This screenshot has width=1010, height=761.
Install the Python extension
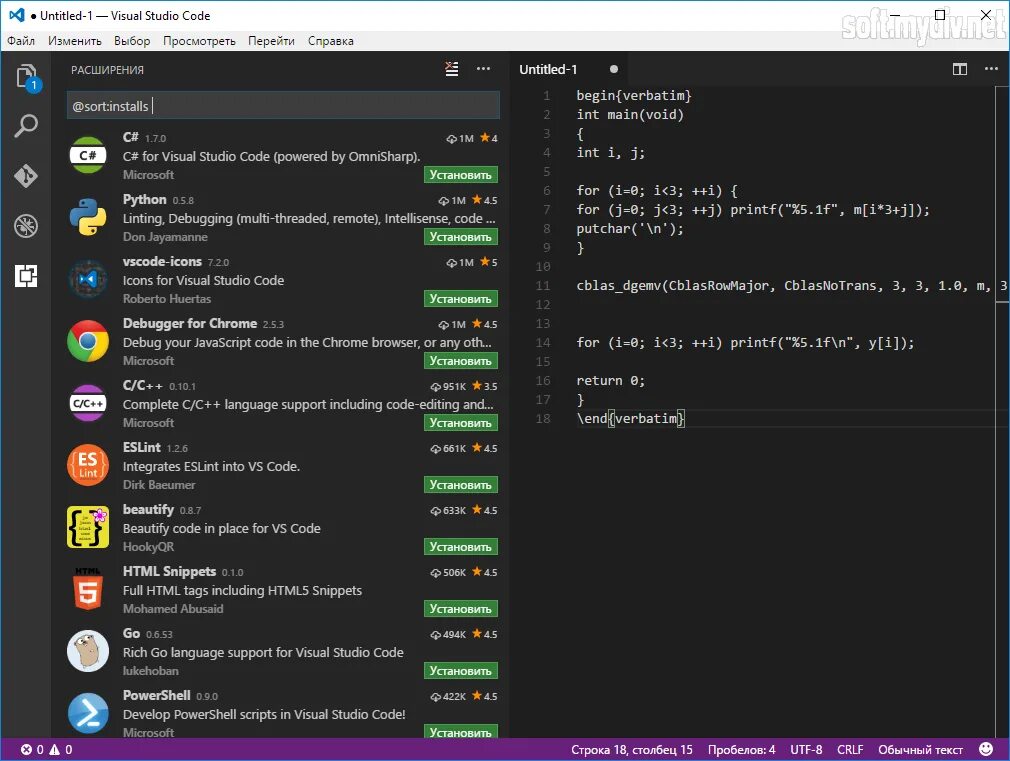461,236
